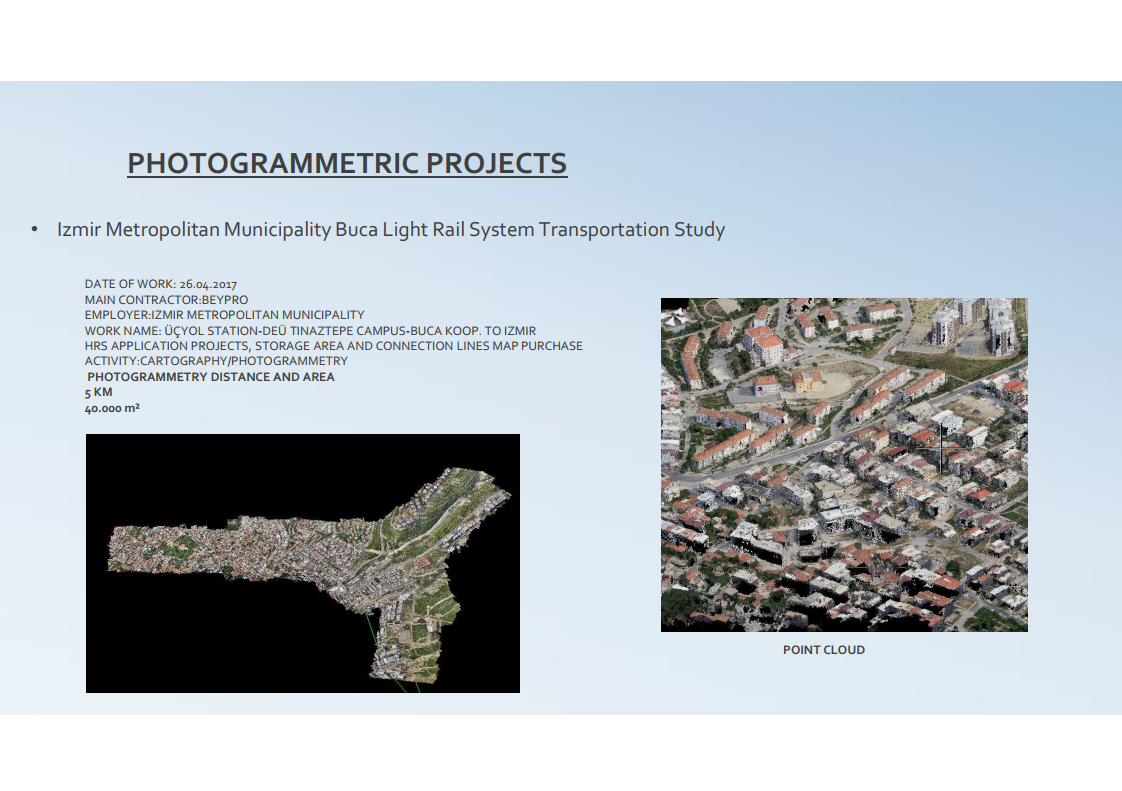
Task: Select the MAIN CONTRACTOR:BEYPRO text line
Action: click(166, 300)
